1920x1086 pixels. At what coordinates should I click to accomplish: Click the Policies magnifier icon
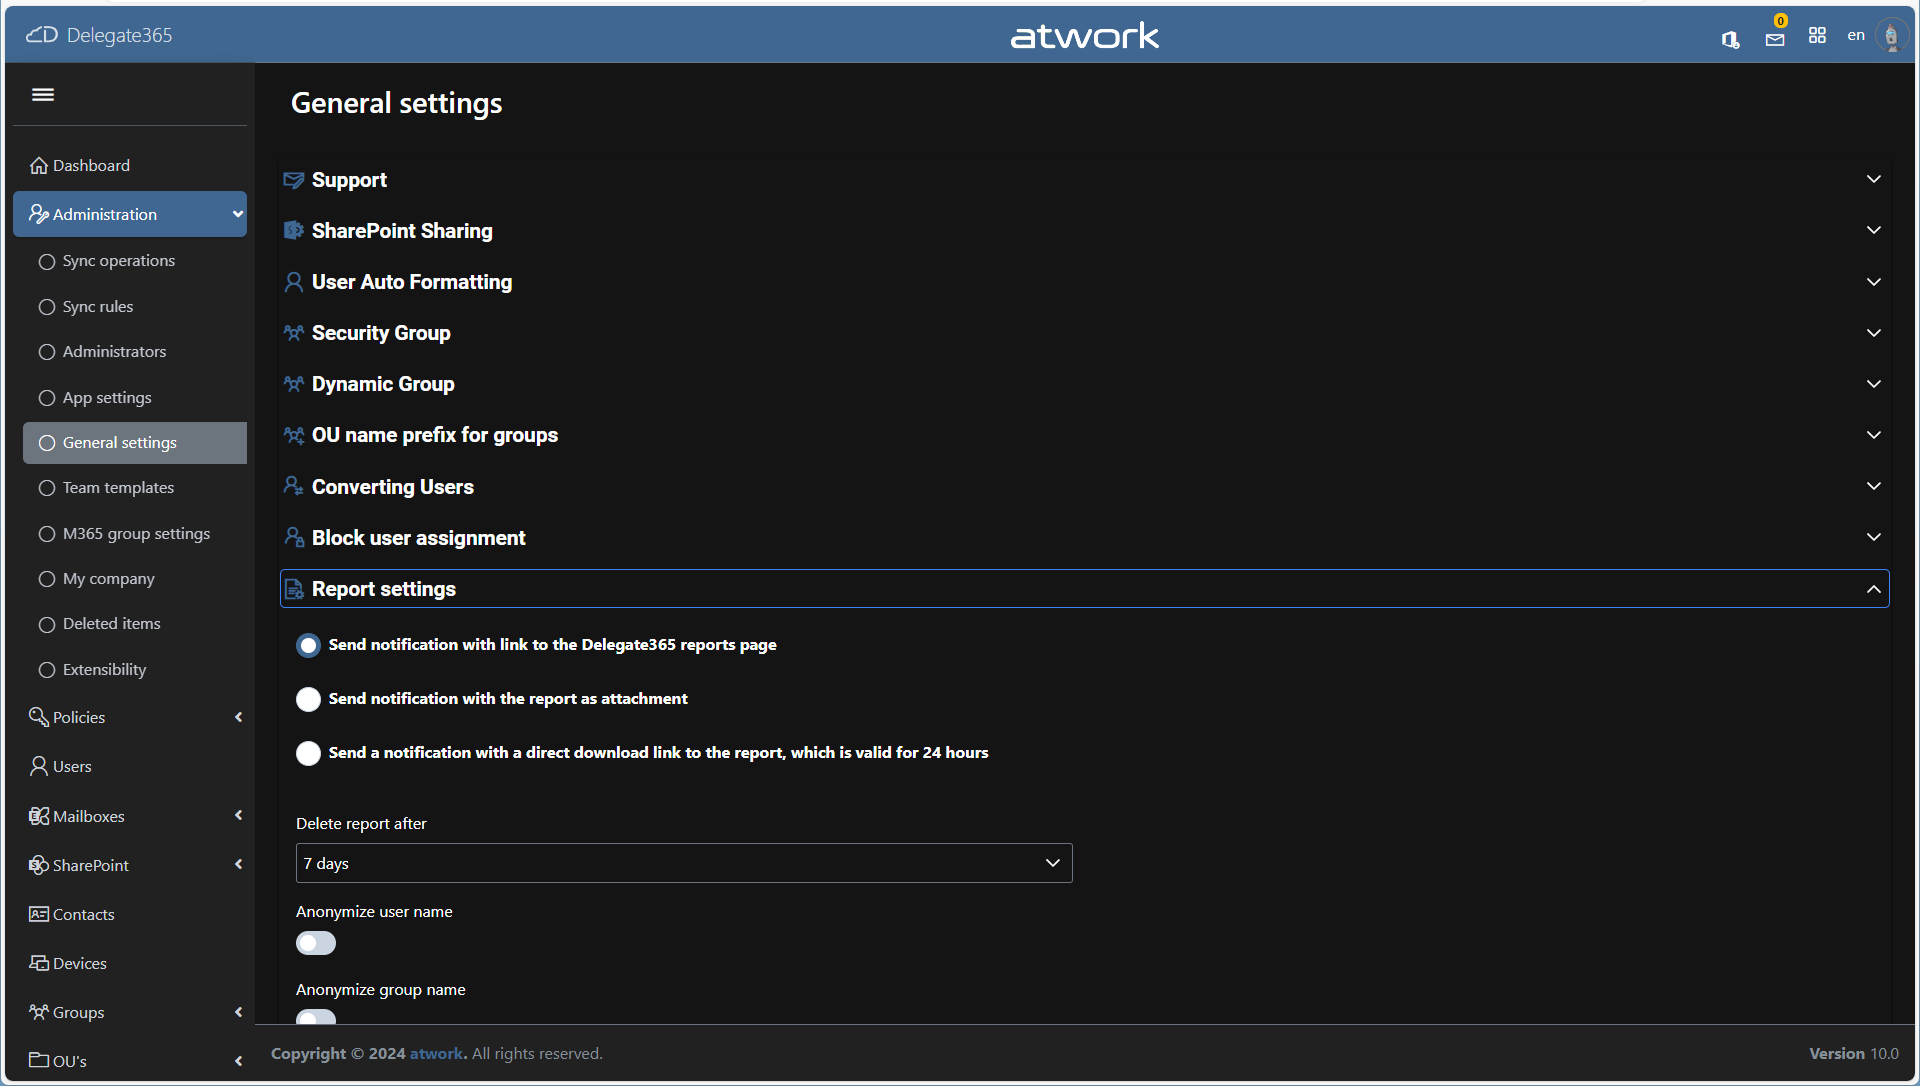tap(39, 717)
